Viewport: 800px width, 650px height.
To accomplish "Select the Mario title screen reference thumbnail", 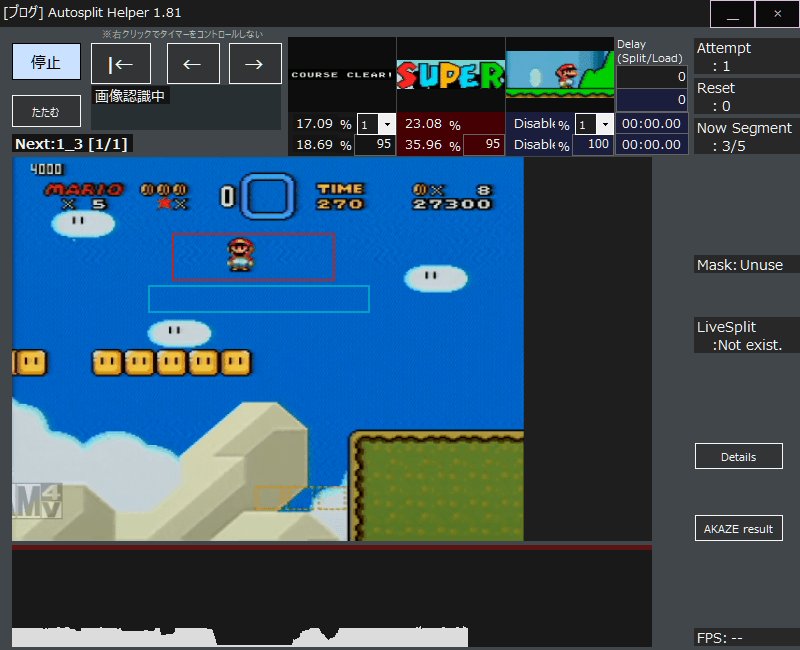I will pos(560,75).
